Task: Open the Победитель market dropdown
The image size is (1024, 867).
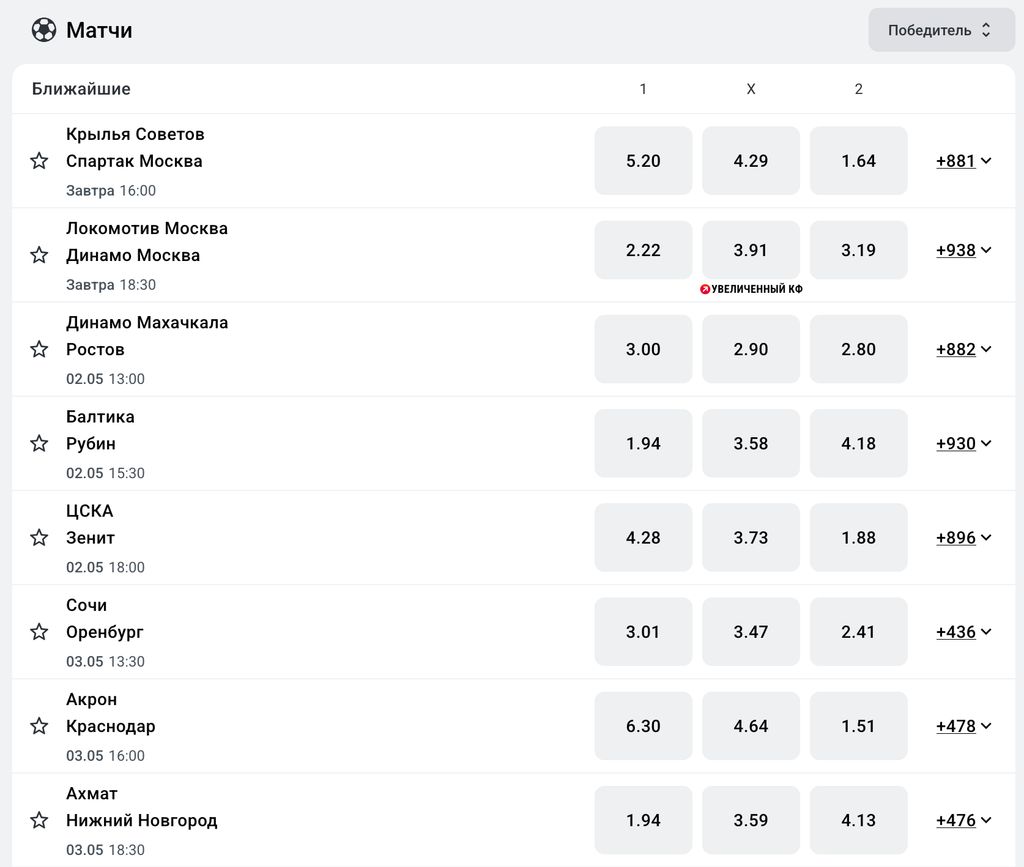Action: tap(941, 30)
